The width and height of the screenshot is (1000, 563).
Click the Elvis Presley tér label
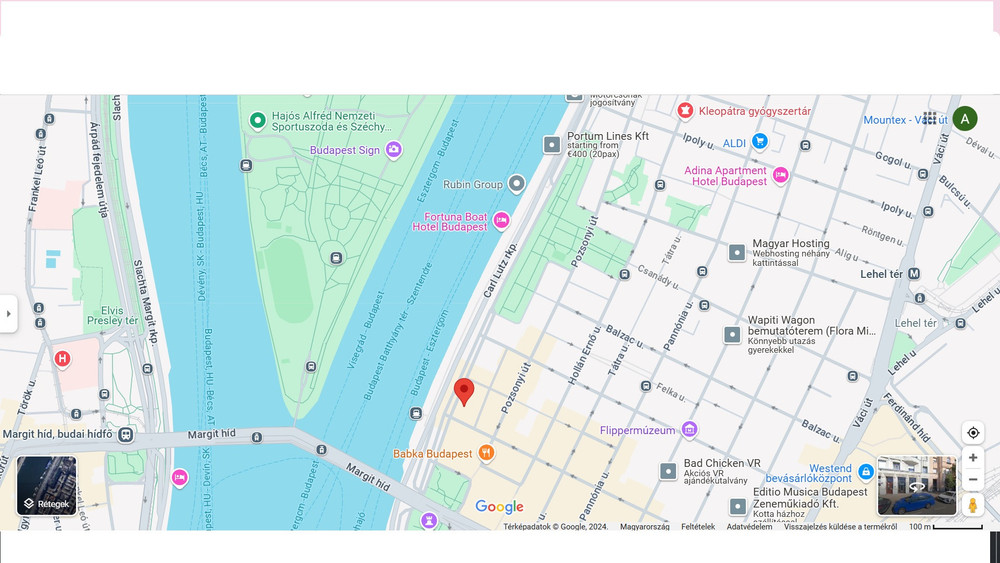[x=112, y=315]
